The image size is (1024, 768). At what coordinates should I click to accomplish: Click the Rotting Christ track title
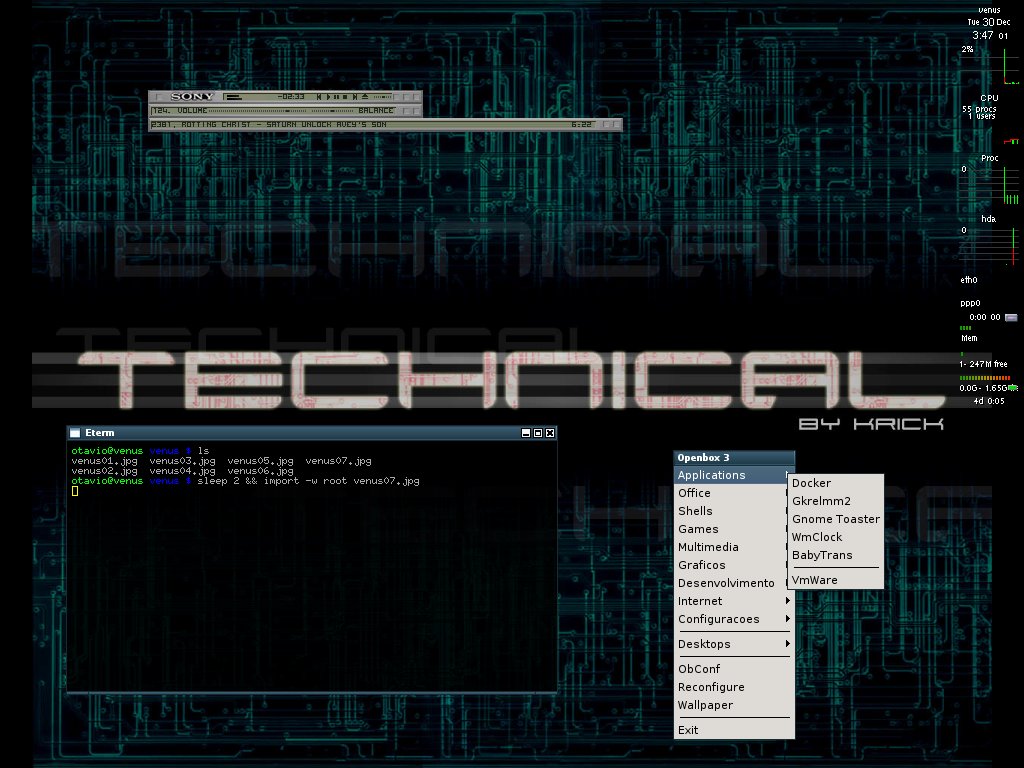269,125
